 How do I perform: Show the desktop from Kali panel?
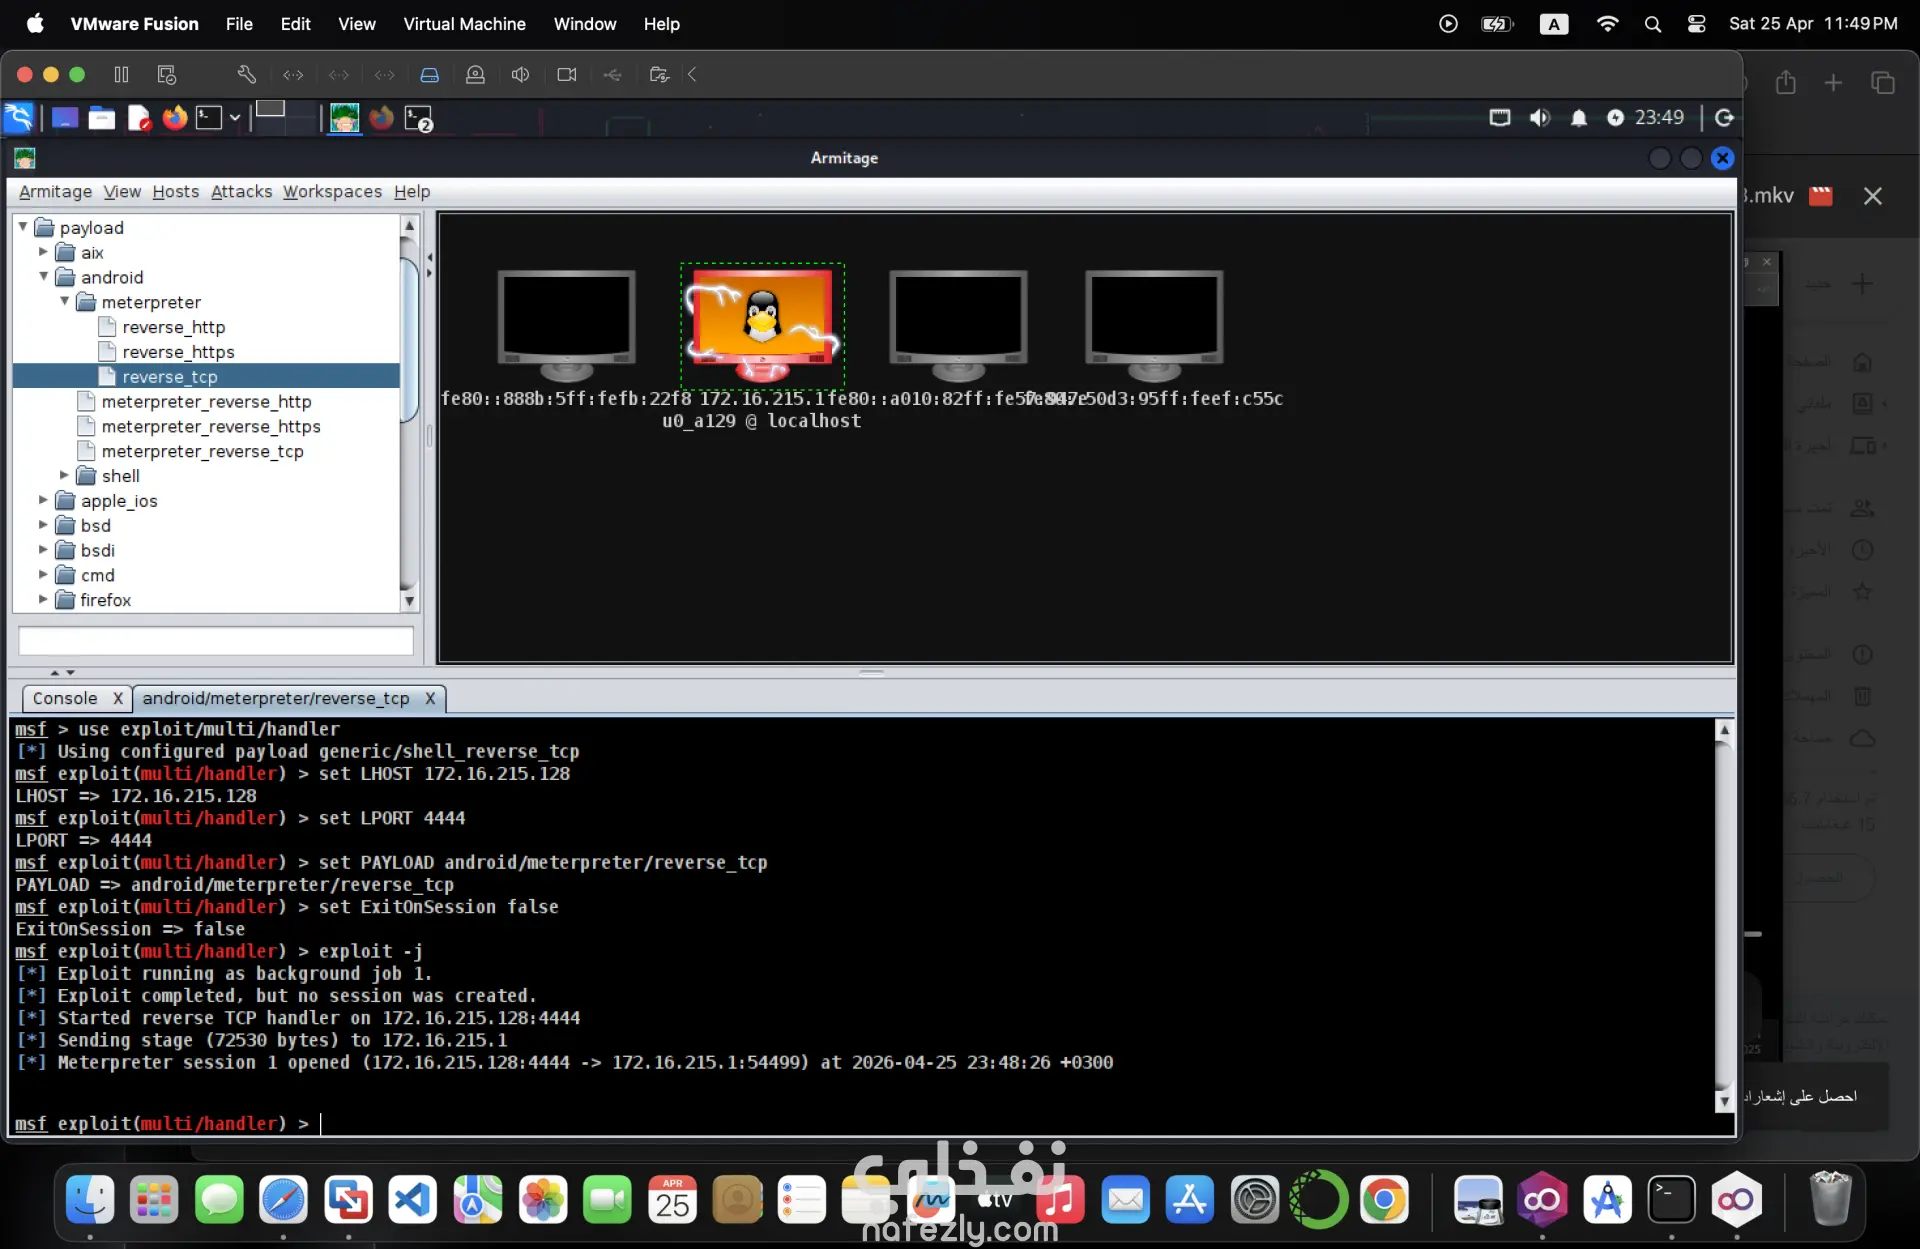coord(65,118)
